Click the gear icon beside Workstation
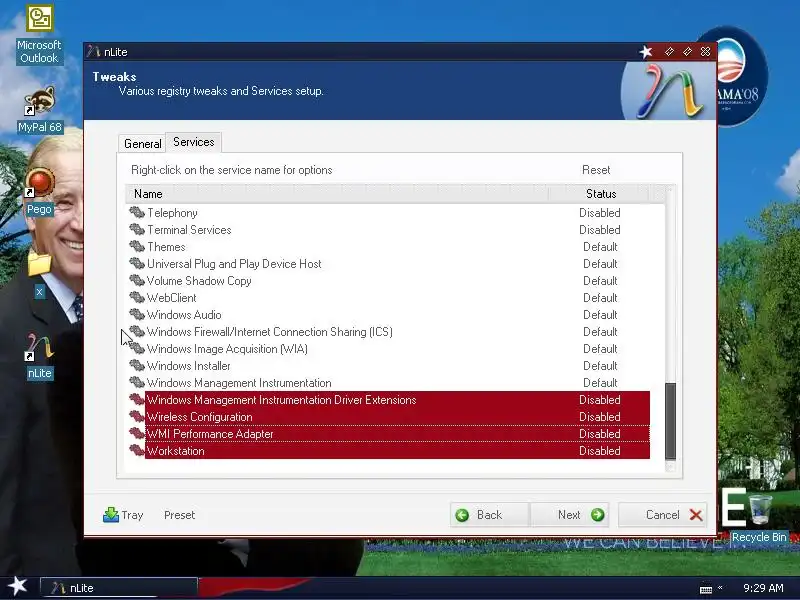Viewport: 800px width, 600px height. pyautogui.click(x=137, y=451)
